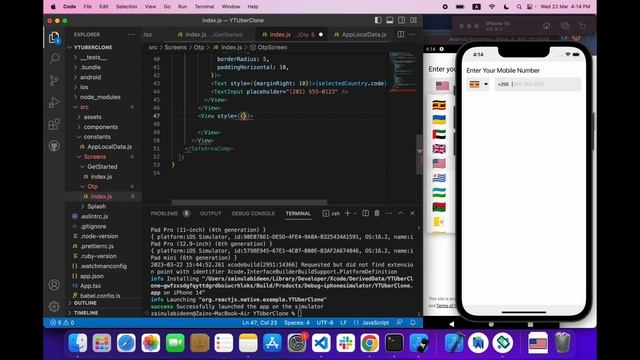The width and height of the screenshot is (640, 360).
Task: Click Spaces: 4 in the status bar
Action: coord(297,322)
